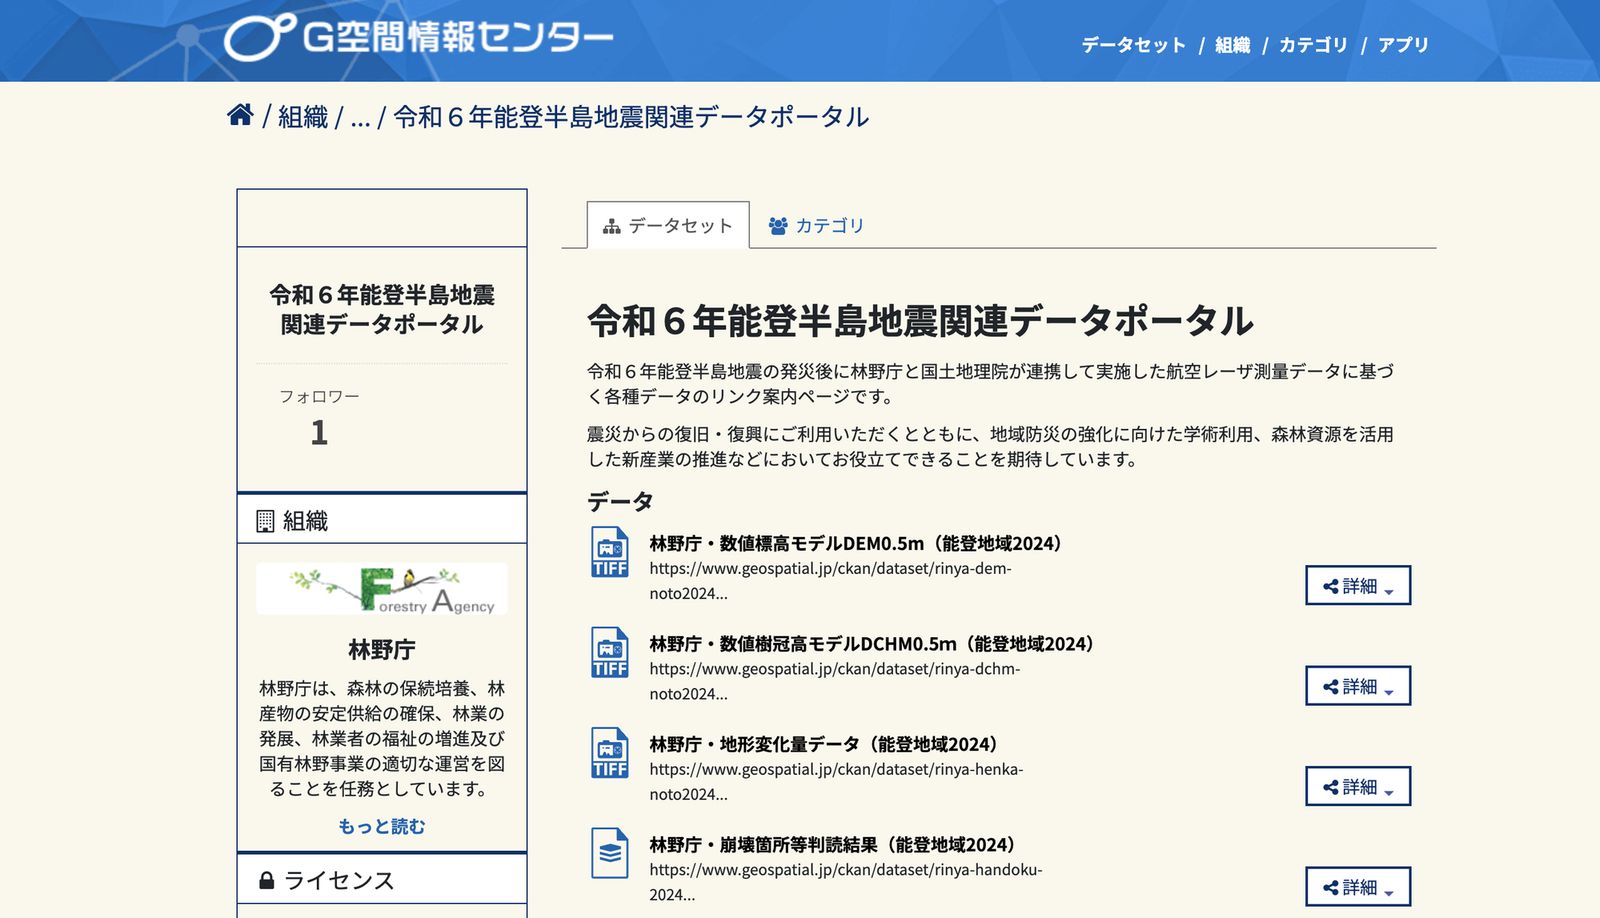Viewport: 1600px width, 918px height.
Task: Open 林野庁・地形変化量データ dataset title
Action: 825,744
